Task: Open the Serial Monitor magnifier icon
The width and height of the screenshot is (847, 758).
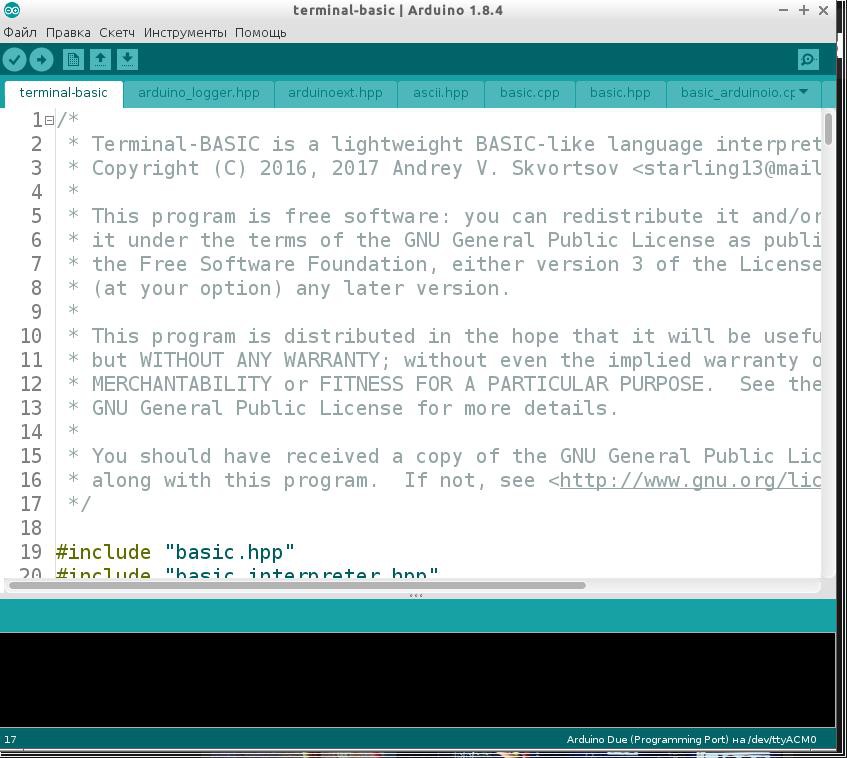Action: (808, 59)
